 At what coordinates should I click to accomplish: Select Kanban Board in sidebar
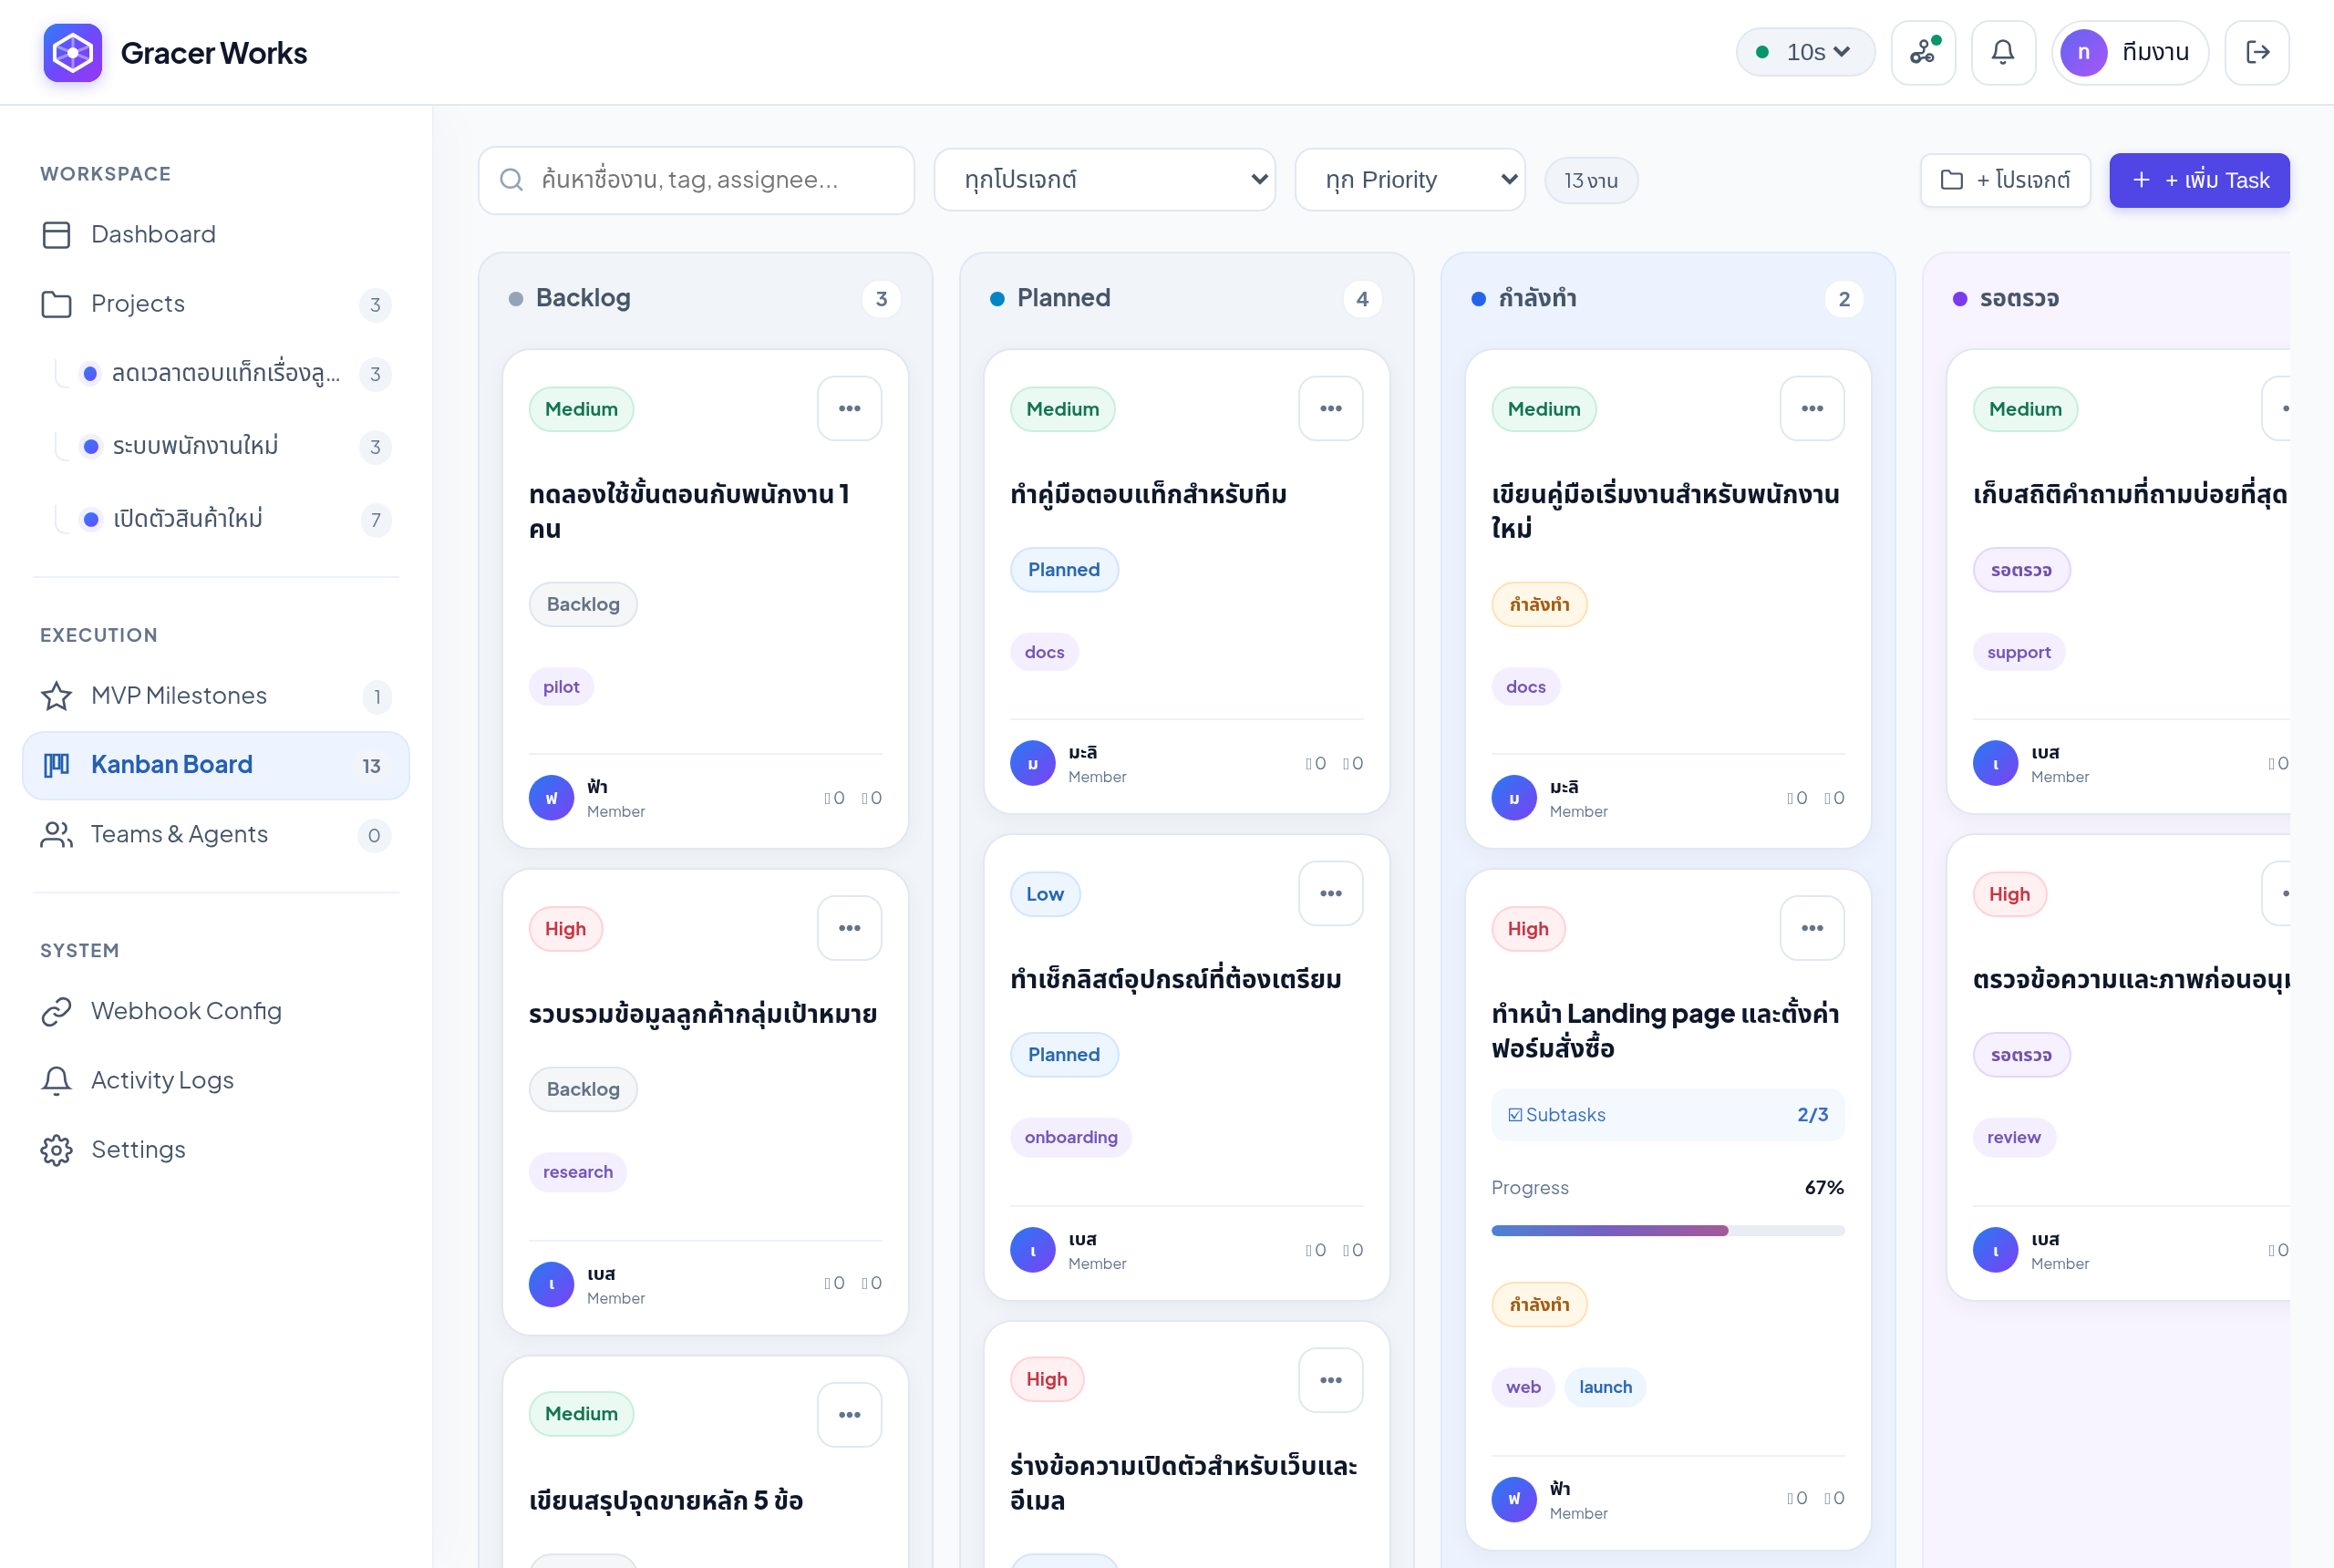[x=216, y=765]
